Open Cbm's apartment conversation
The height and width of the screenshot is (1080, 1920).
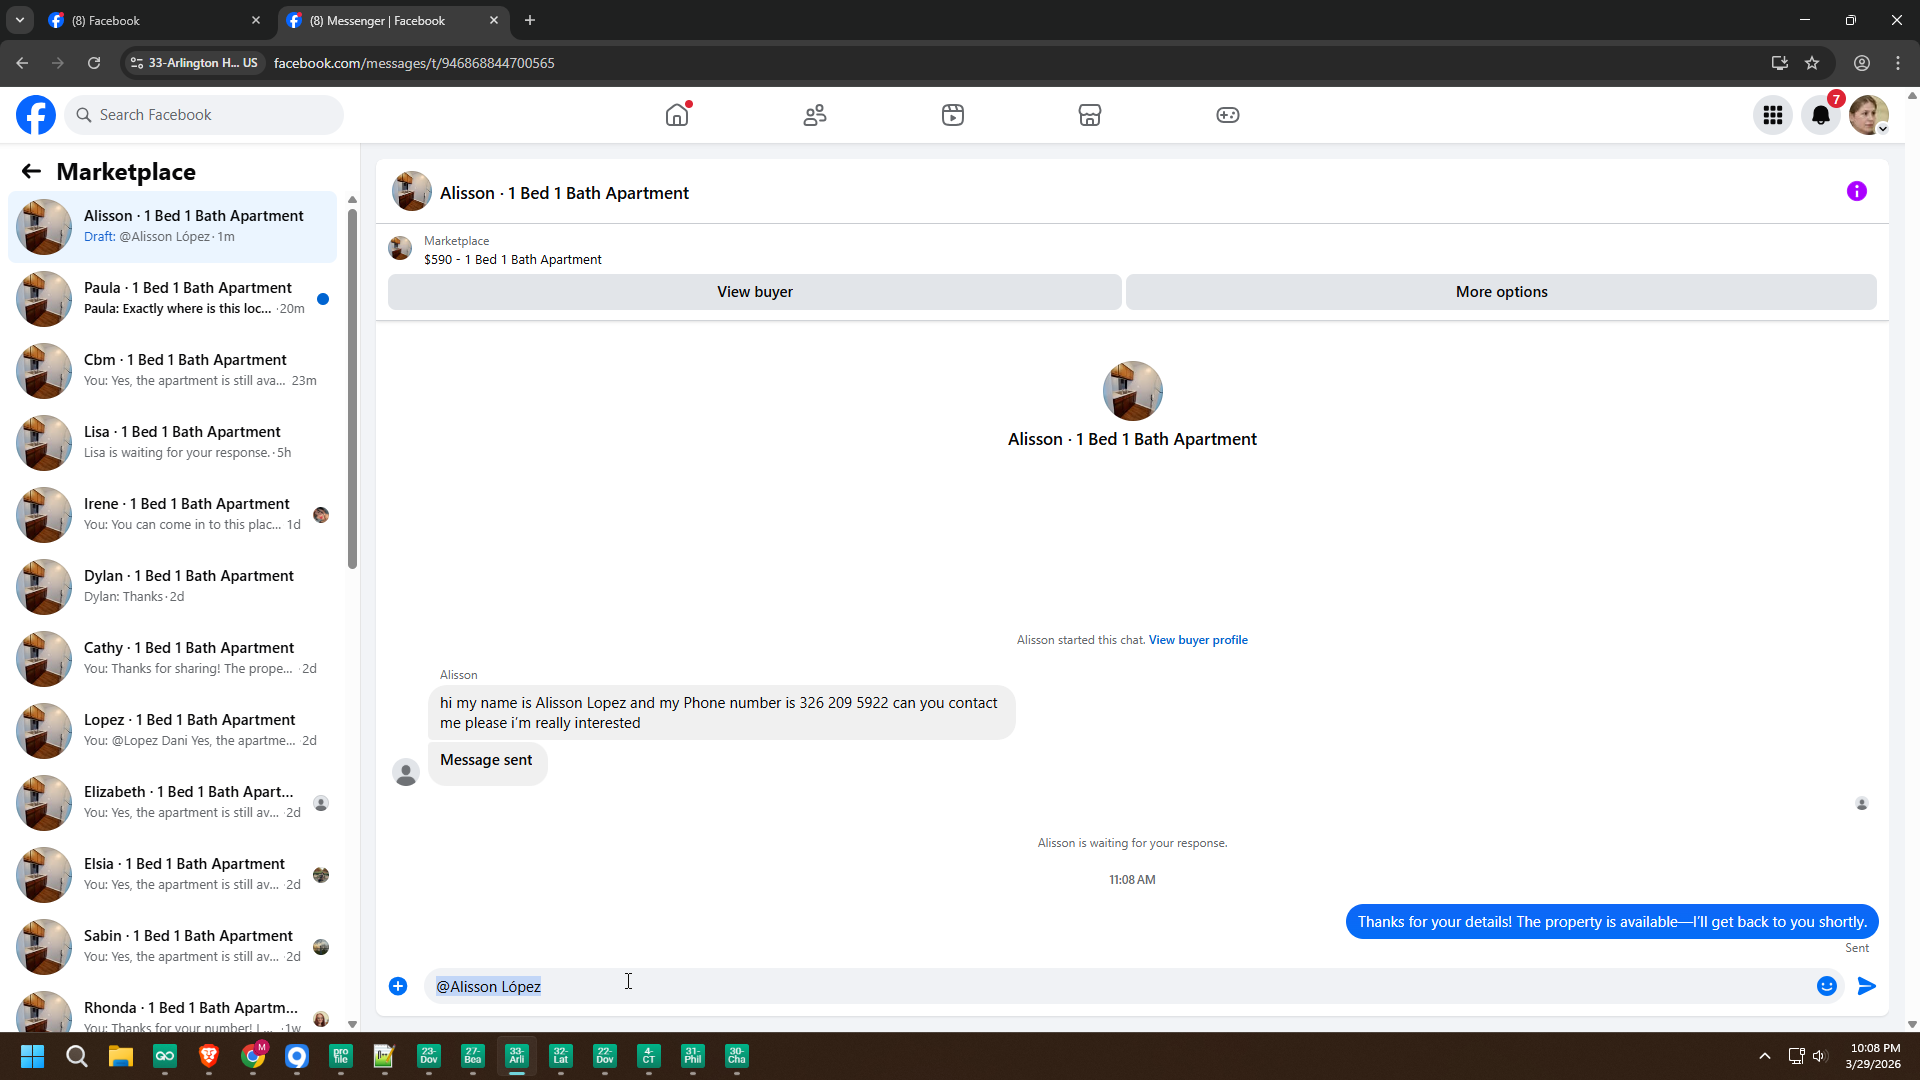click(x=173, y=370)
